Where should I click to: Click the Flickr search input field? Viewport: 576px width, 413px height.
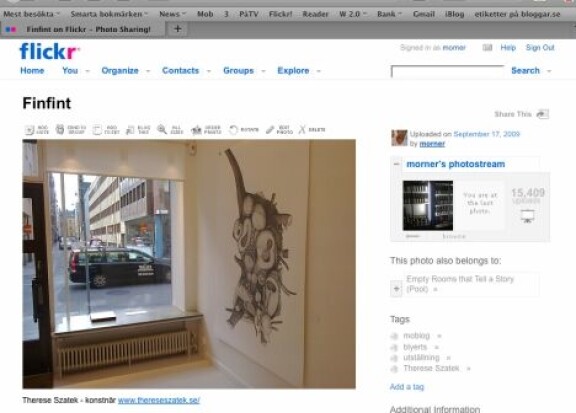448,71
